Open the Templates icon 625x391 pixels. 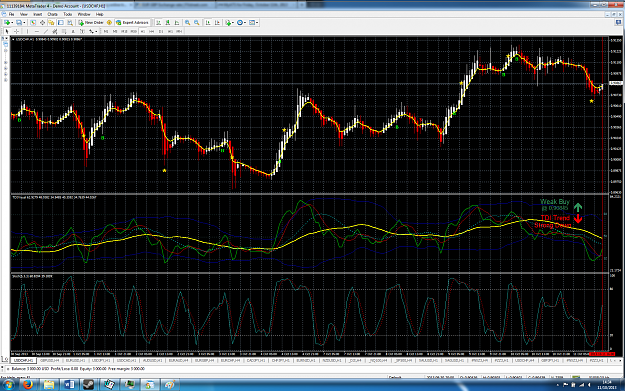252,23
